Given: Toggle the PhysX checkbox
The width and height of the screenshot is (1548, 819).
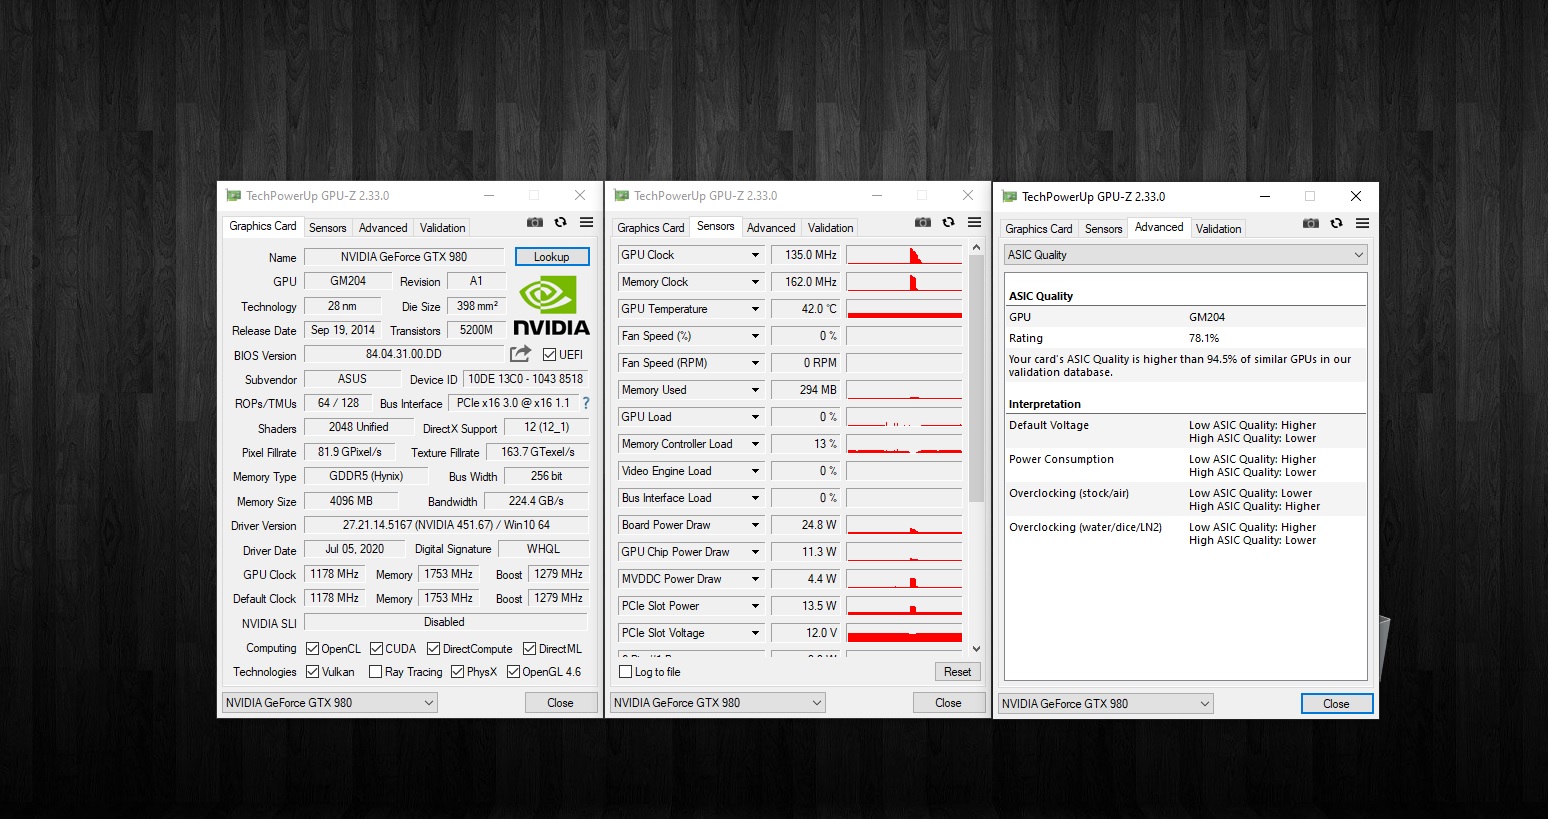Looking at the screenshot, I should [x=457, y=672].
